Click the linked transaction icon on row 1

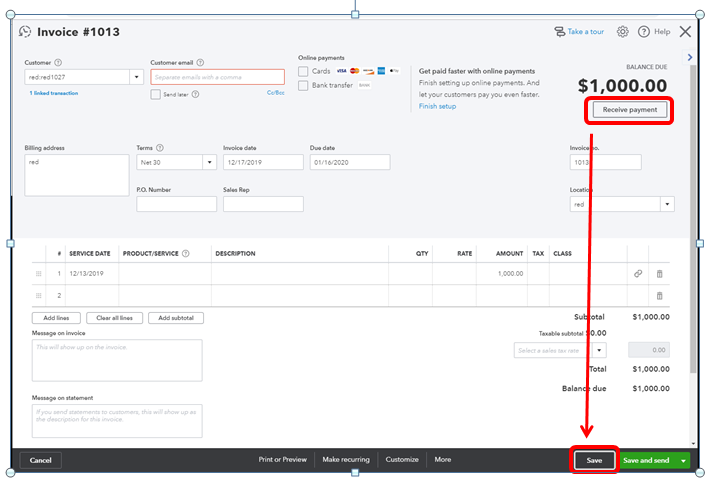coord(638,274)
